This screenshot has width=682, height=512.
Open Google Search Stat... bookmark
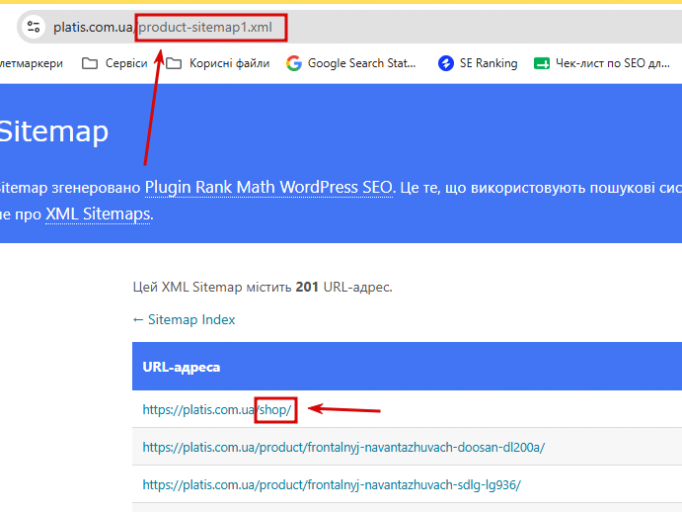pyautogui.click(x=351, y=64)
